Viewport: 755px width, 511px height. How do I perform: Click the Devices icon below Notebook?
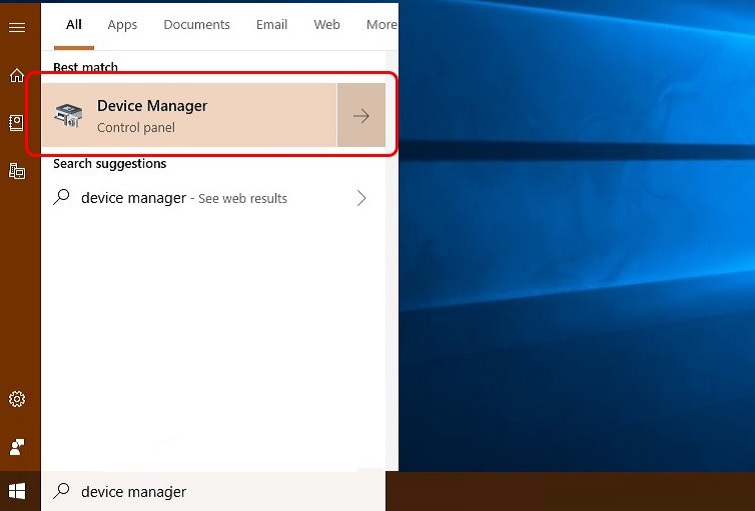(17, 170)
